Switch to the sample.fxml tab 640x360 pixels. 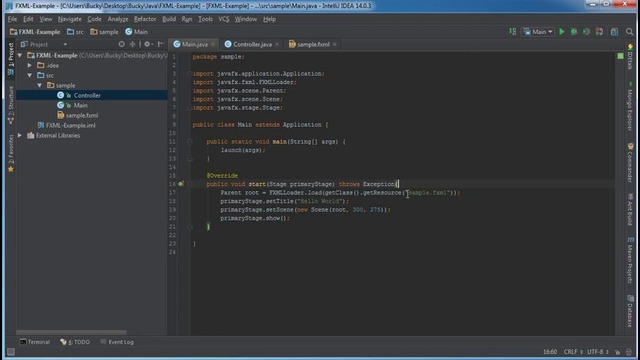click(x=313, y=44)
